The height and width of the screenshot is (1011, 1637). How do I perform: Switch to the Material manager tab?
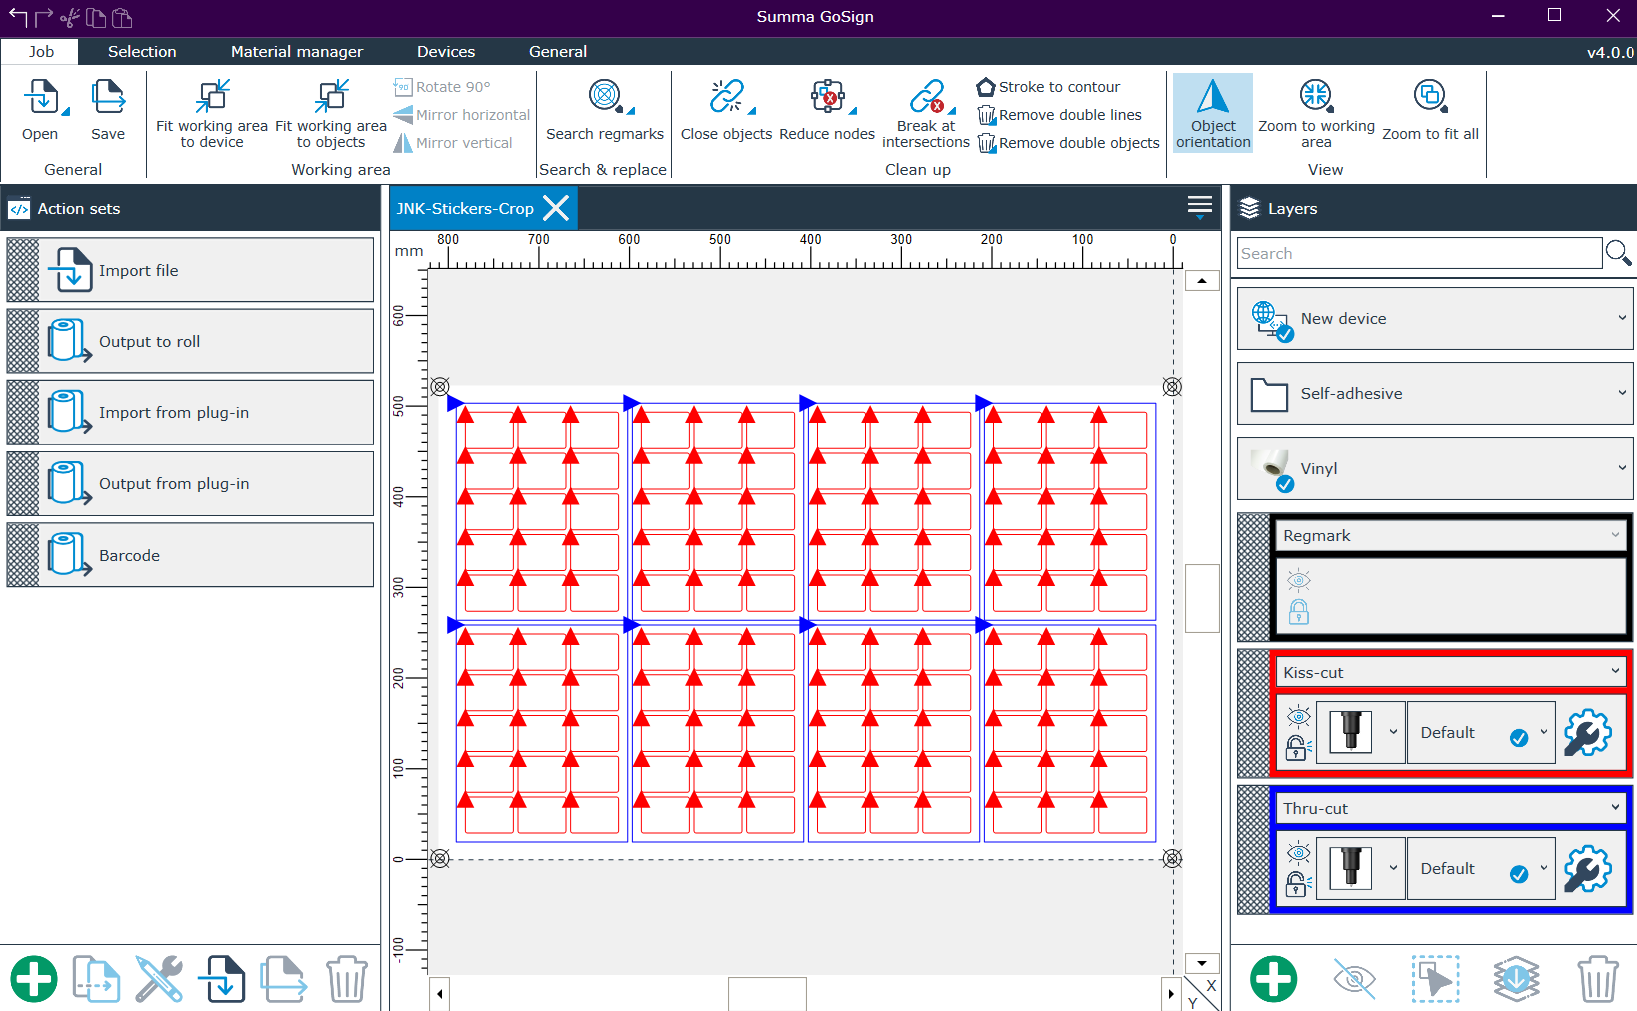pos(296,52)
